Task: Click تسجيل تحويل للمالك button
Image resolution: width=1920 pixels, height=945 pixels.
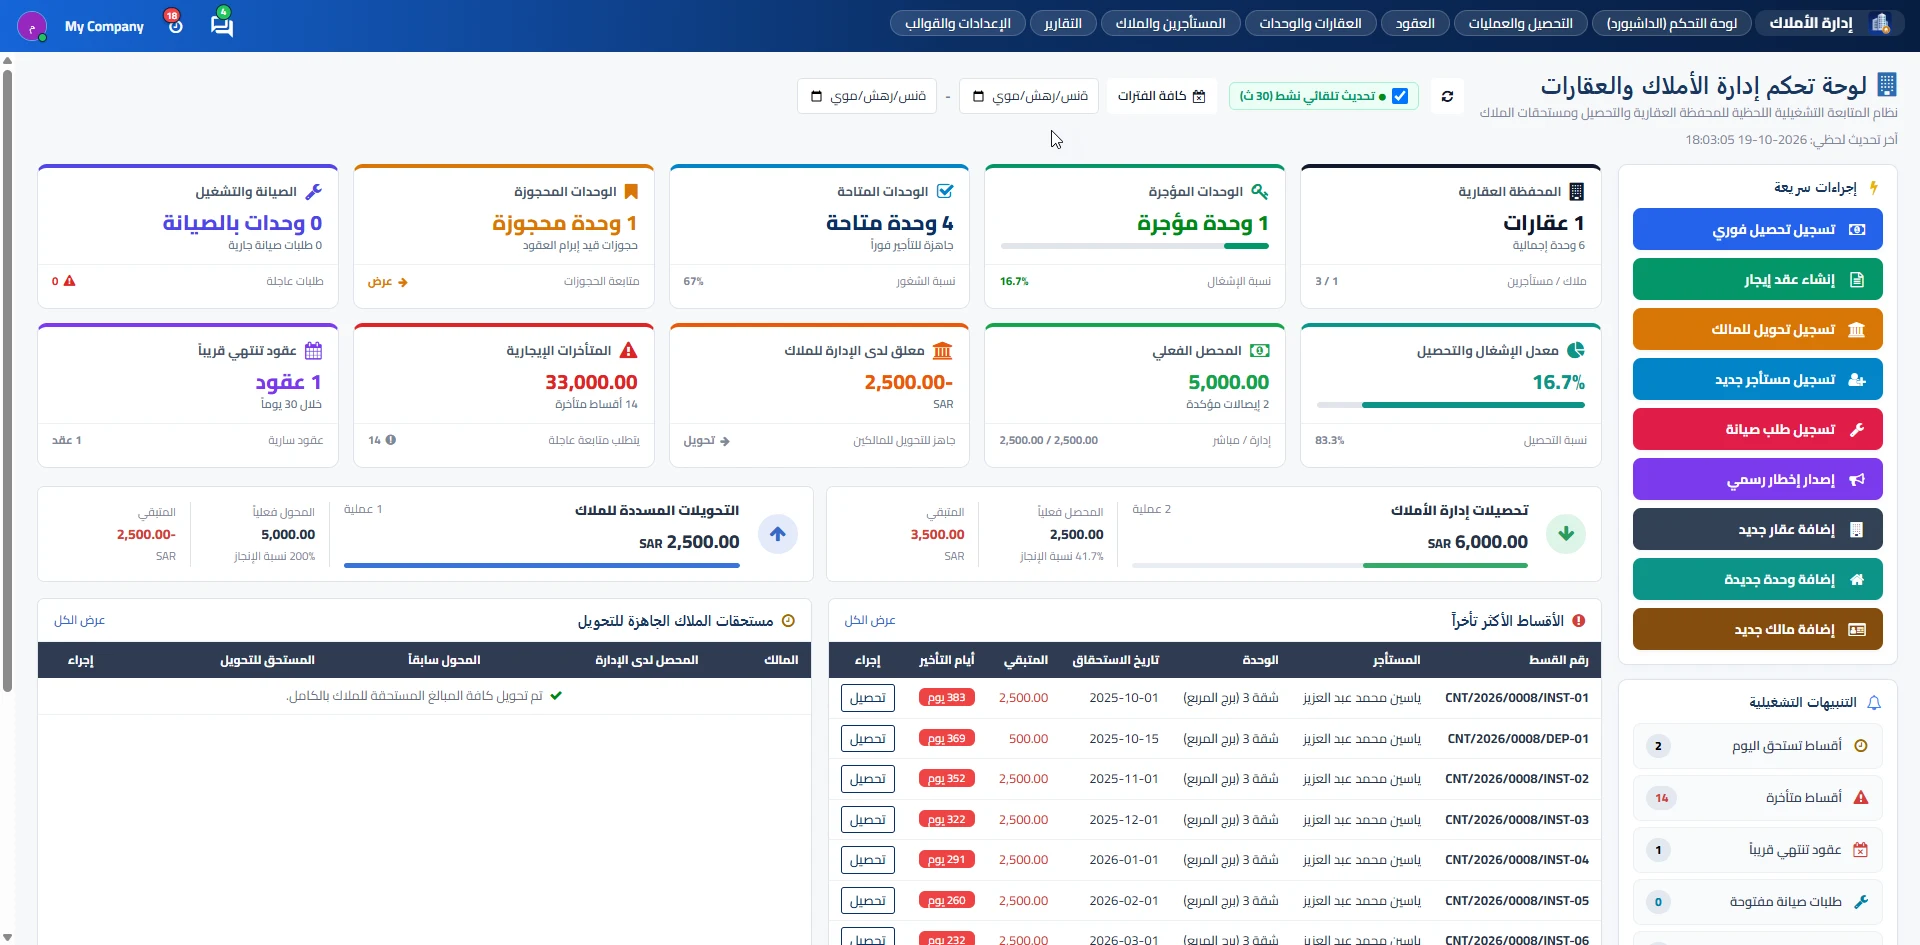Action: pos(1757,329)
